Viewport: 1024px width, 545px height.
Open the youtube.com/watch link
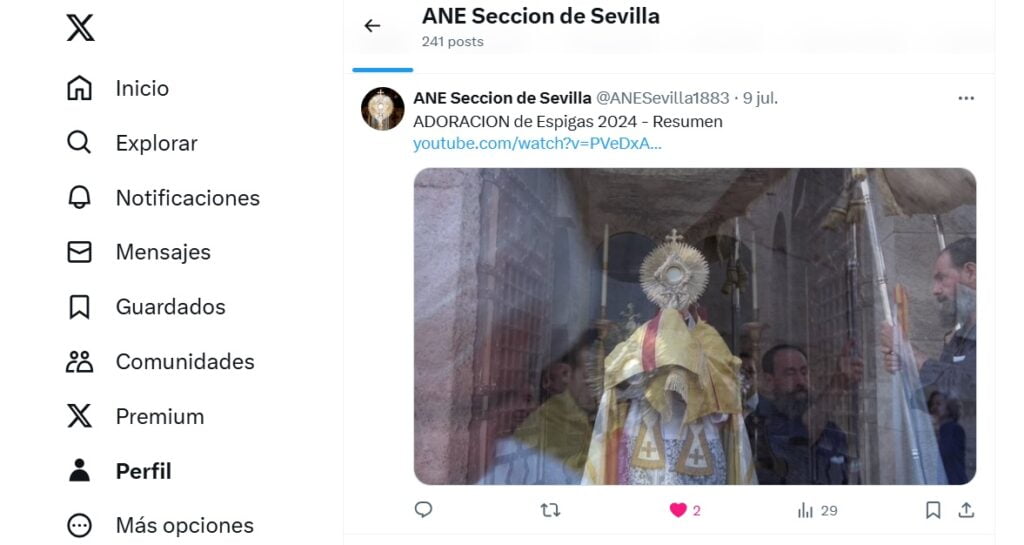(x=537, y=144)
